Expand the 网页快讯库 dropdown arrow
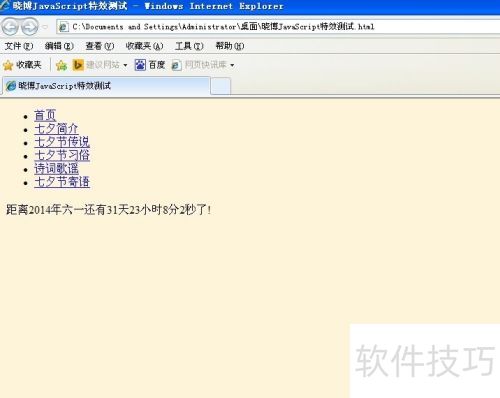Image resolution: width=500 pixels, height=398 pixels. click(232, 65)
